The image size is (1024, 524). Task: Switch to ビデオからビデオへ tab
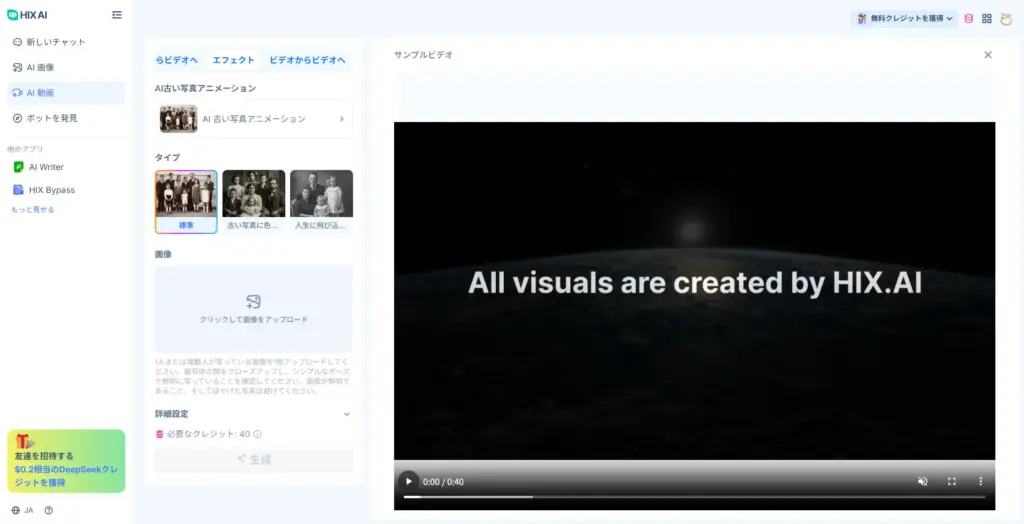307,60
